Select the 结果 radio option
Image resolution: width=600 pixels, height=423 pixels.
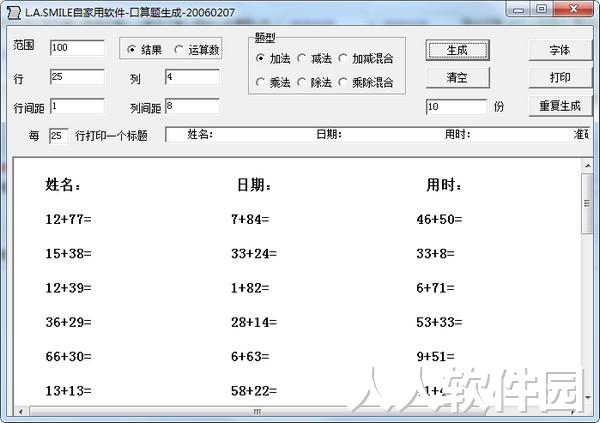(145, 49)
